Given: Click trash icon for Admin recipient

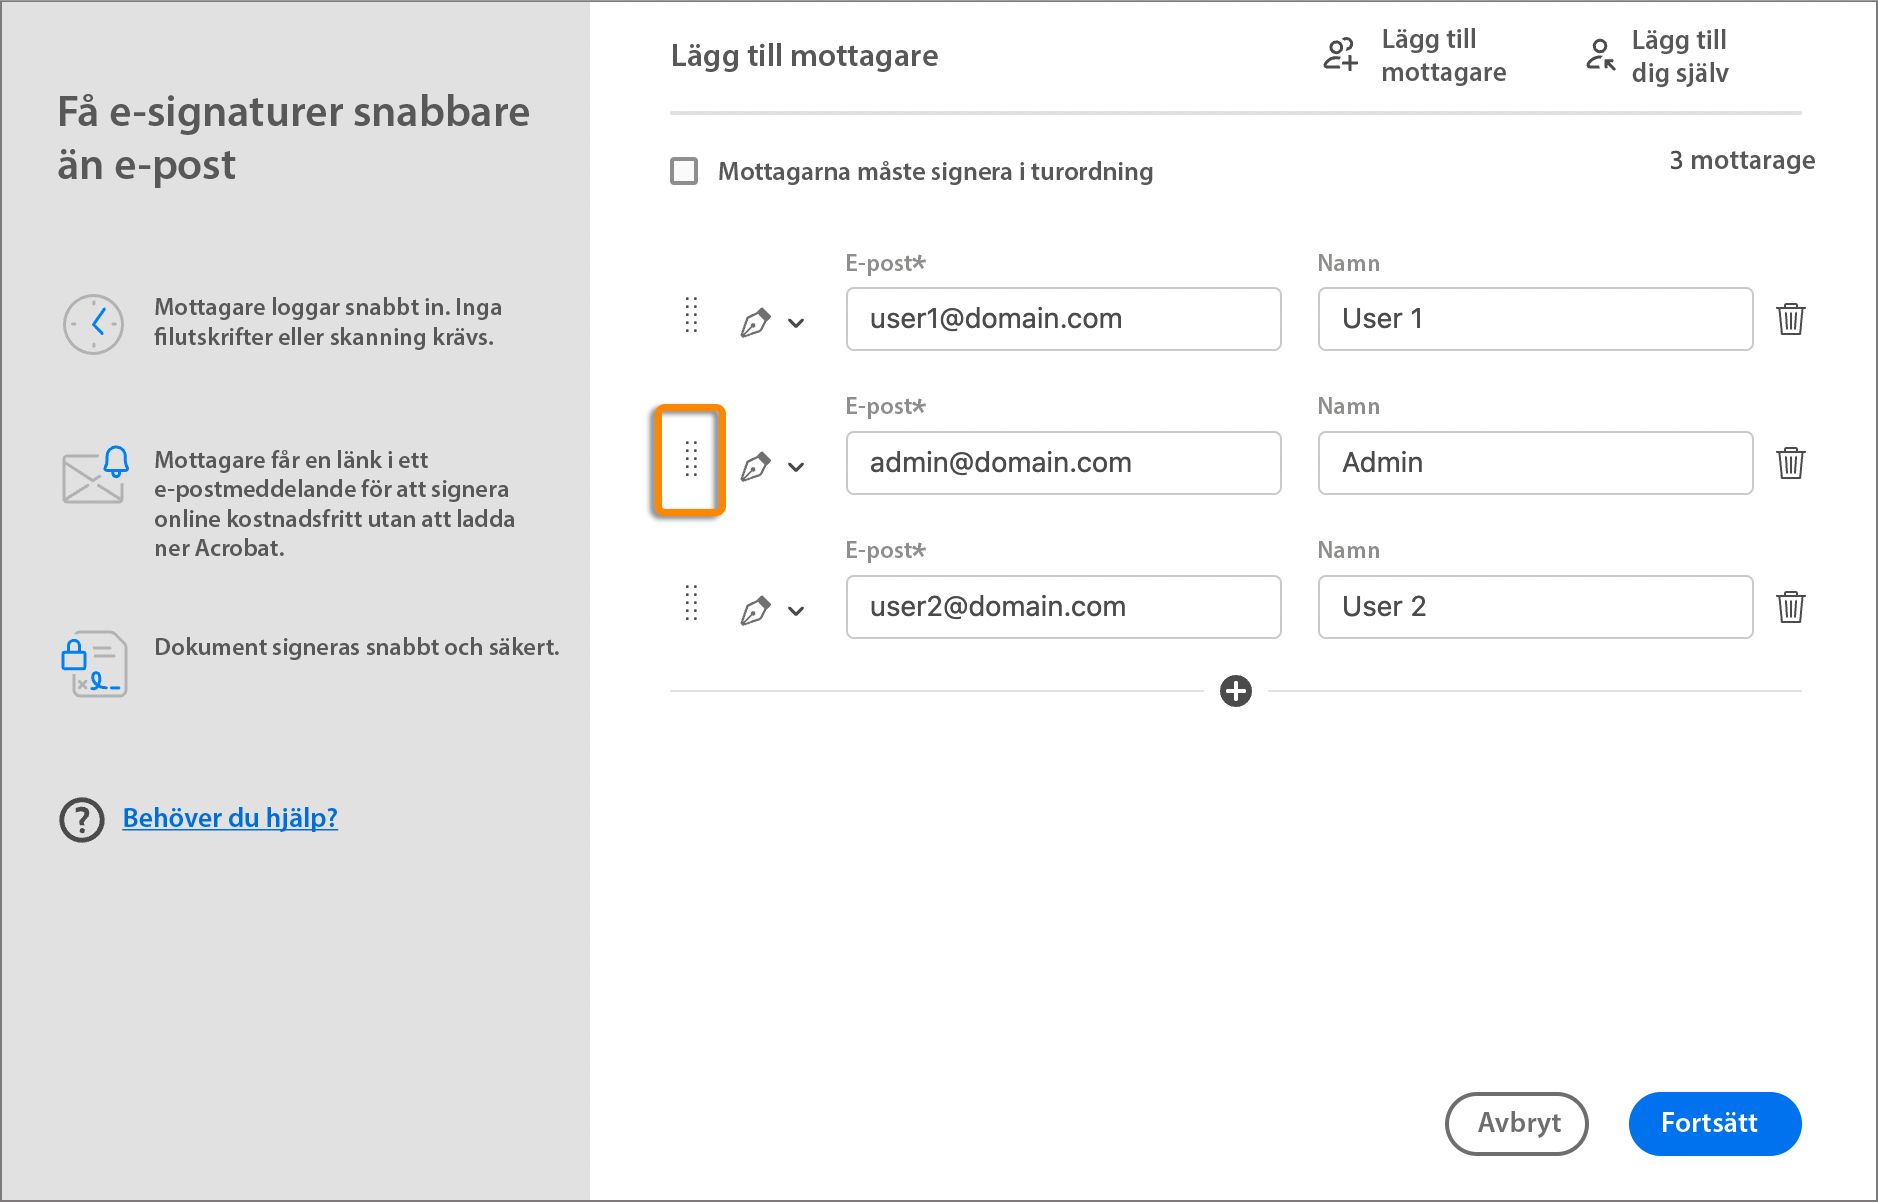Looking at the screenshot, I should (x=1790, y=463).
